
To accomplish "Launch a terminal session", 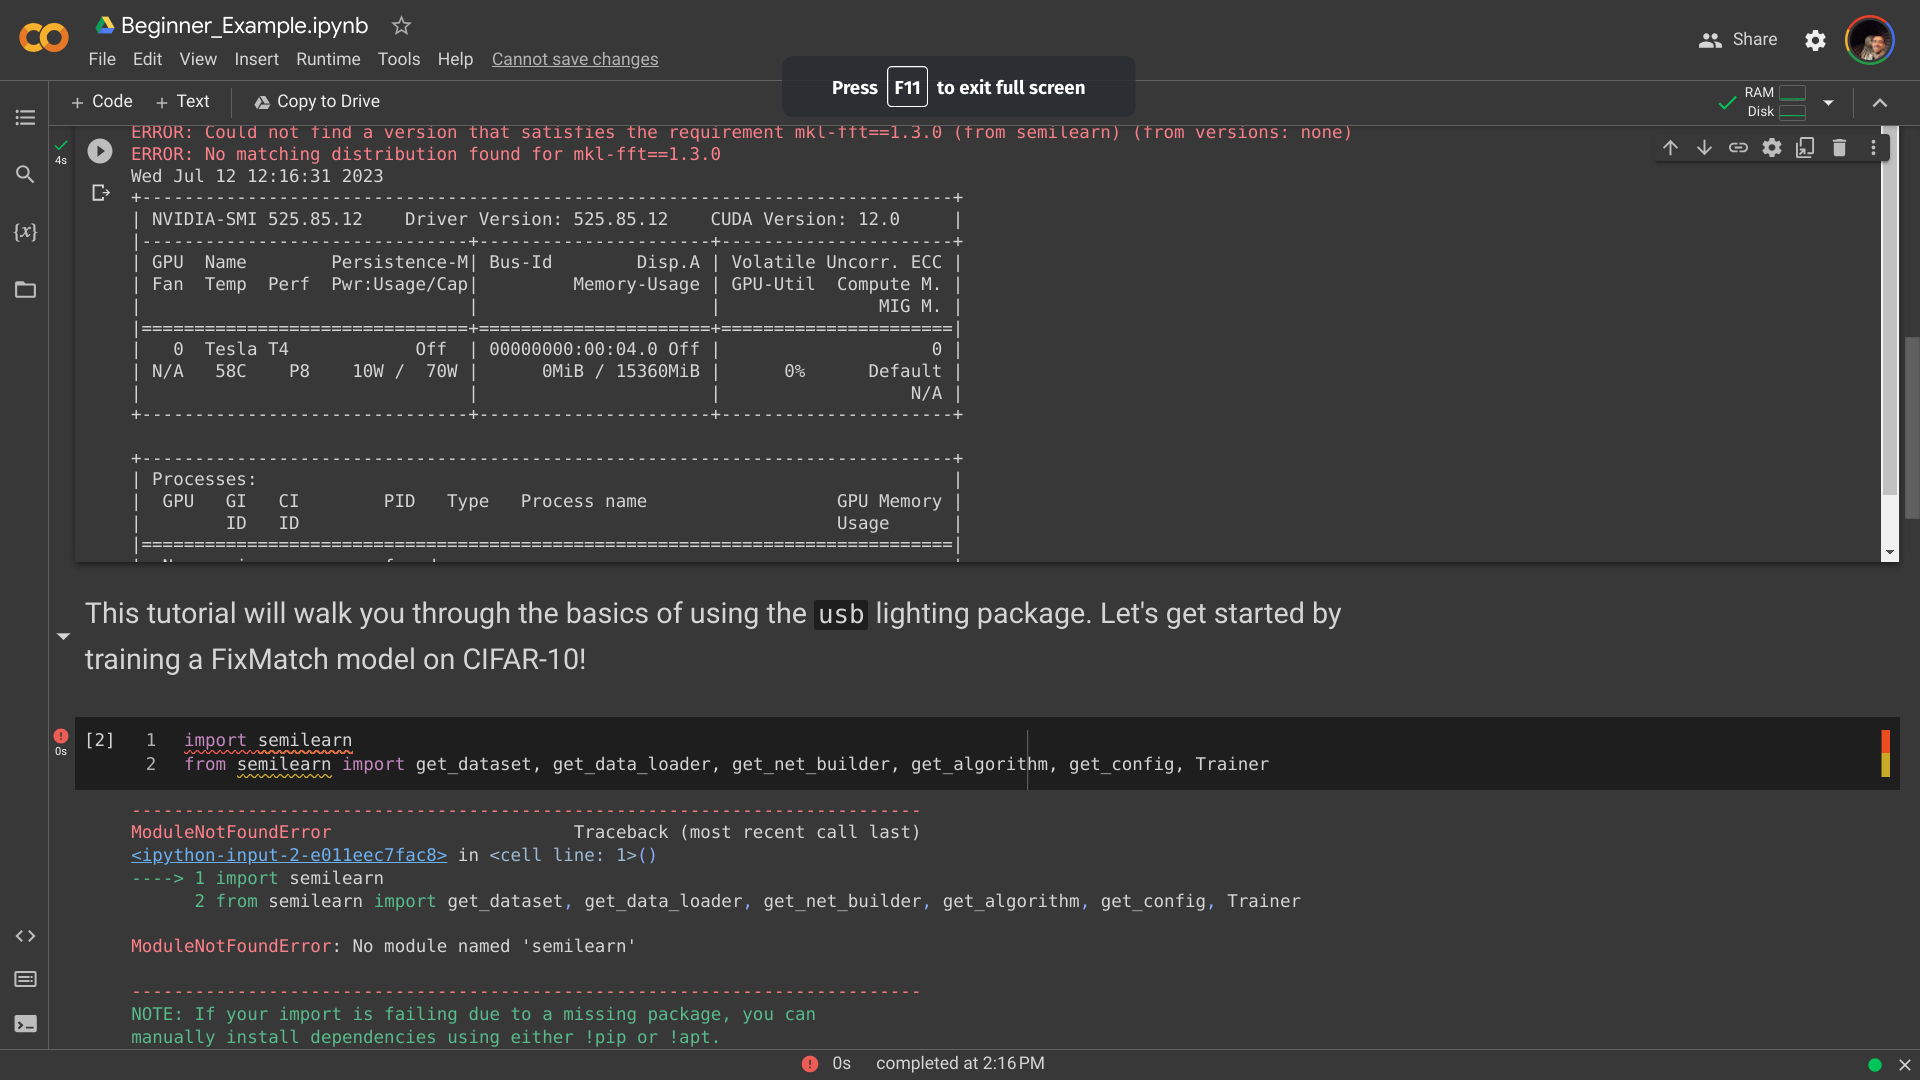I will pos(25,1024).
